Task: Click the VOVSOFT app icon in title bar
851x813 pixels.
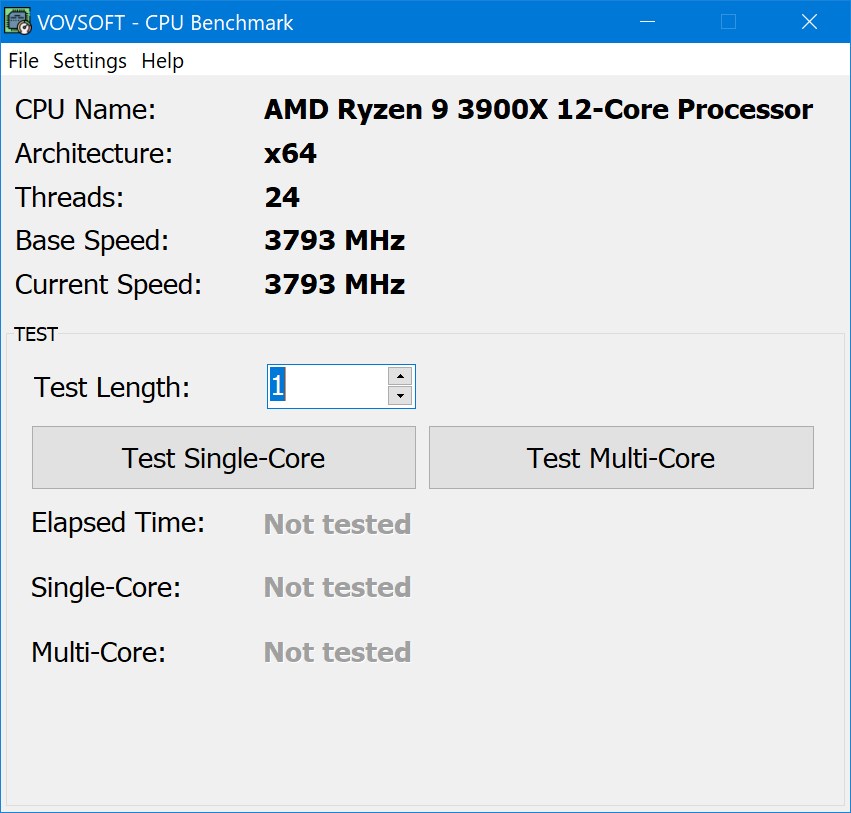Action: pos(18,21)
